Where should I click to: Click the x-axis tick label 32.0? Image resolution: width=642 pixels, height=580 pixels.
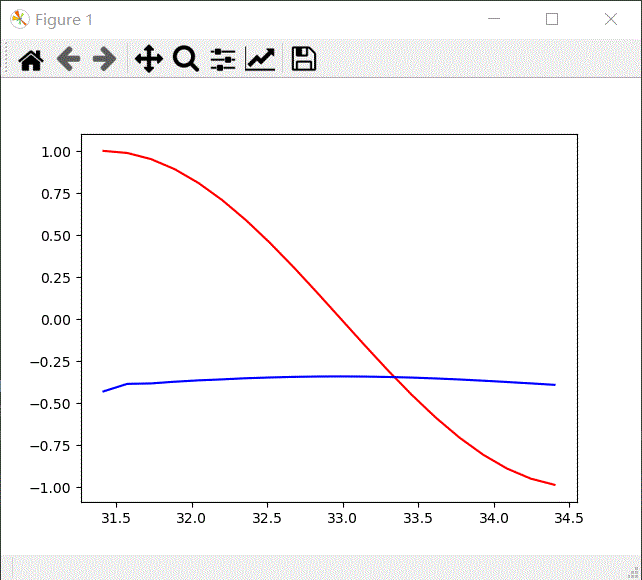click(192, 519)
